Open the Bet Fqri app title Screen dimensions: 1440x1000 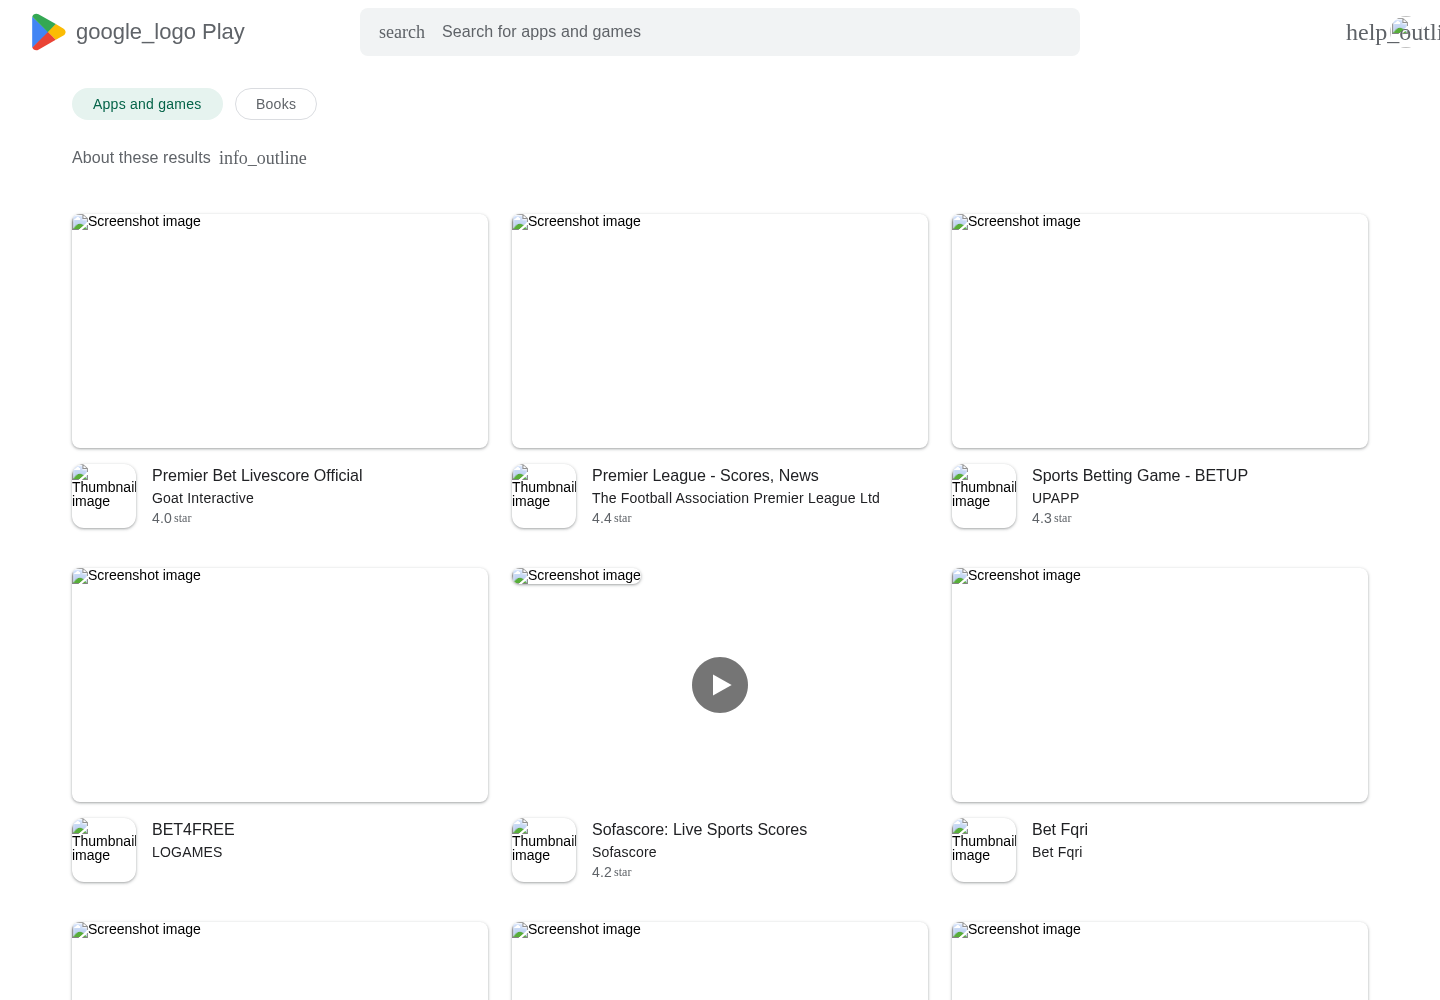tap(1060, 830)
